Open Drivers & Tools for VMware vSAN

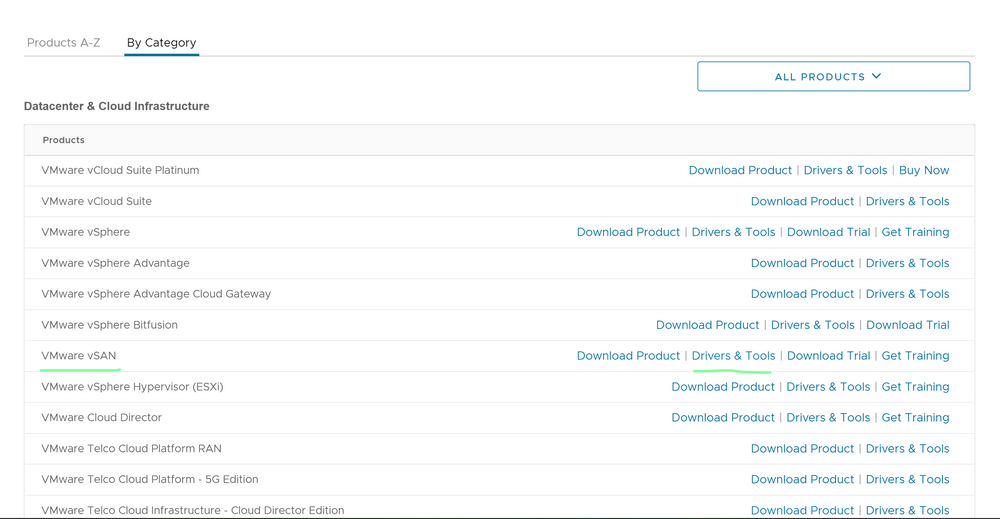tap(733, 356)
